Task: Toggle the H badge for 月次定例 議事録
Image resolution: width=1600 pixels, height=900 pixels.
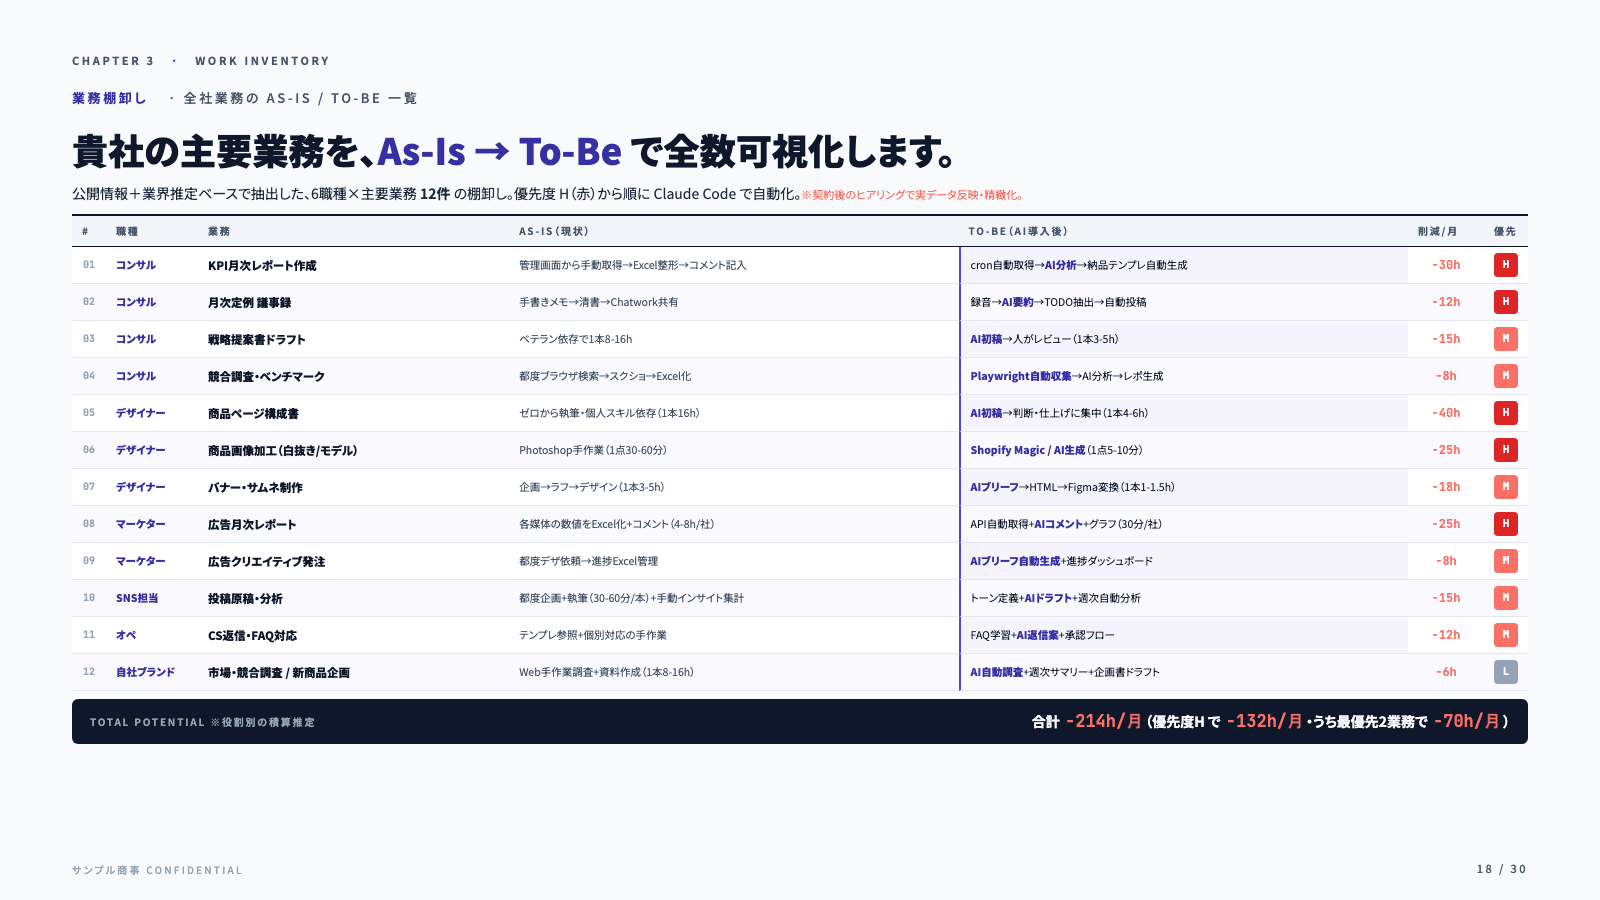Action: (1506, 302)
